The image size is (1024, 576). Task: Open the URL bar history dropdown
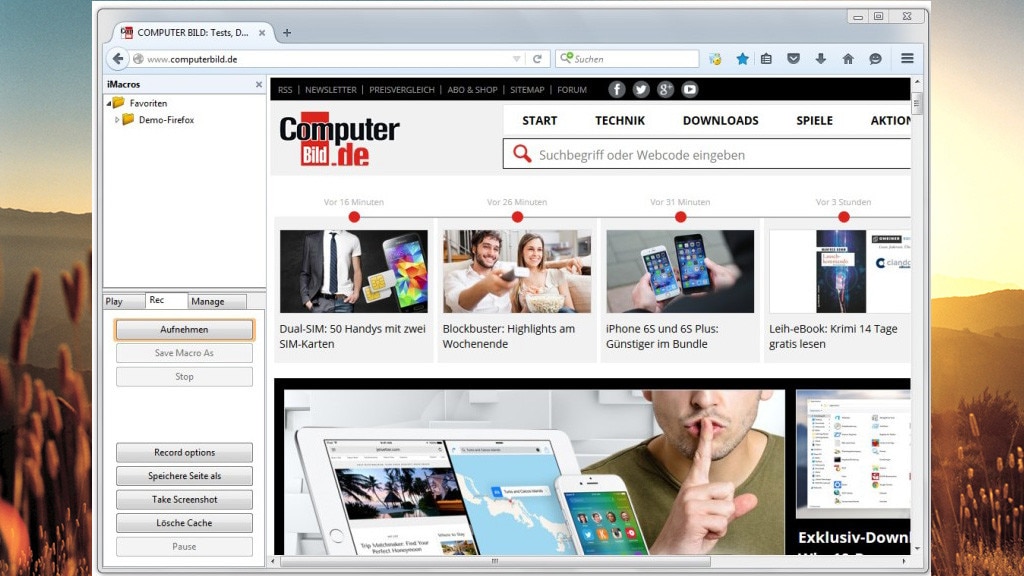pos(517,59)
